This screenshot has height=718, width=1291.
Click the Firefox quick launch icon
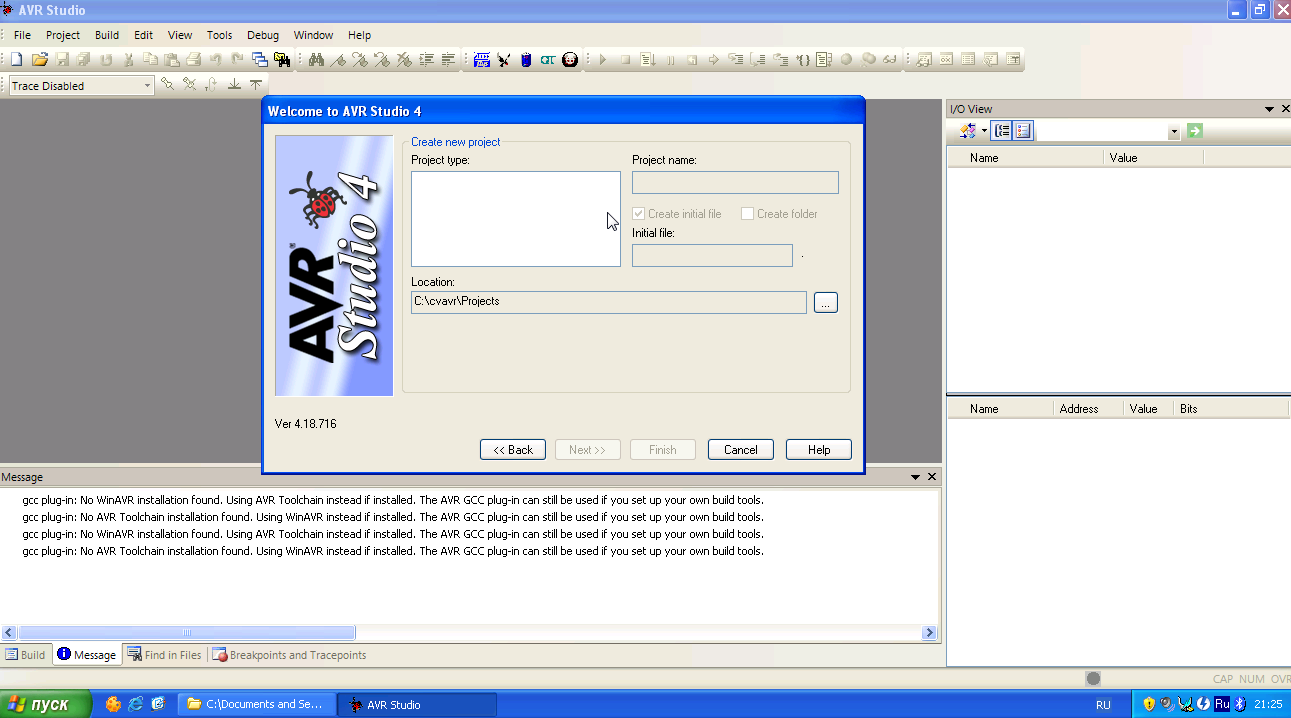(113, 704)
